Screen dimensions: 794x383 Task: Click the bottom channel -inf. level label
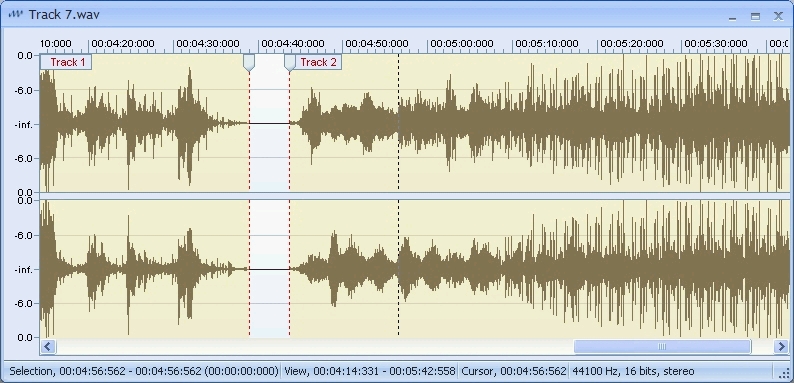(x=24, y=270)
